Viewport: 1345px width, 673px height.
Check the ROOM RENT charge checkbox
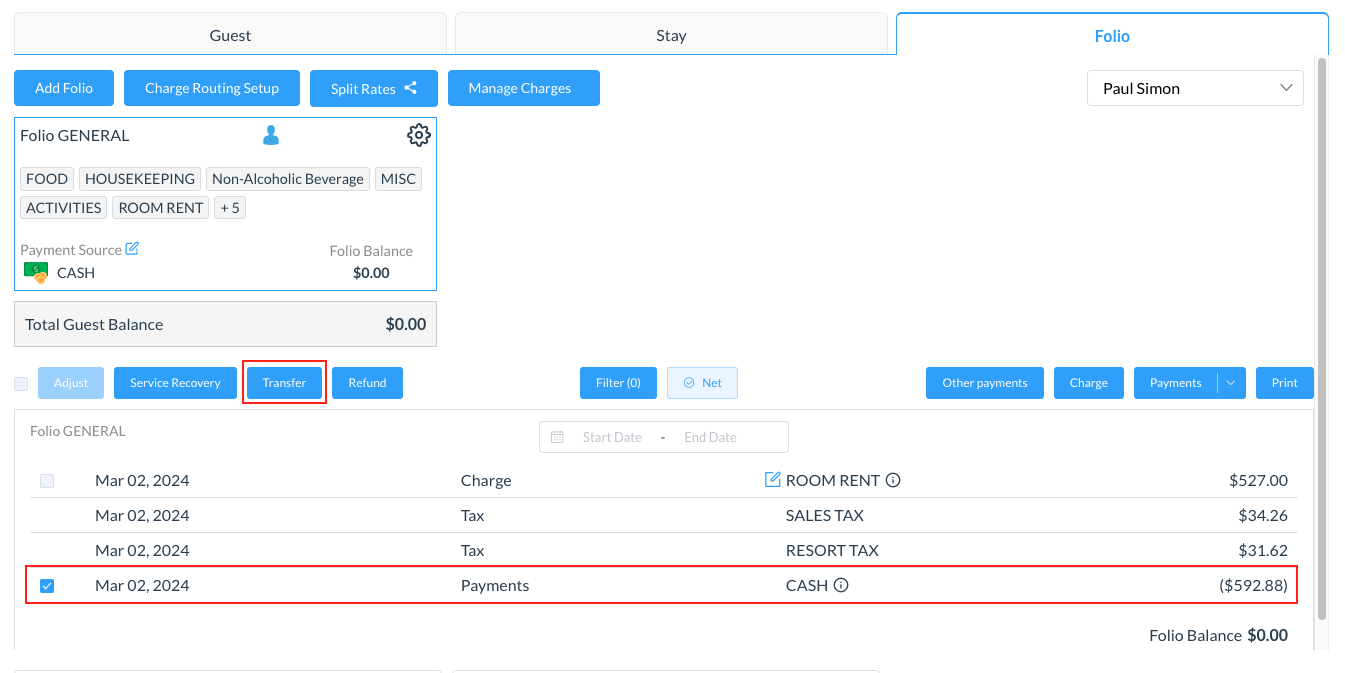click(x=47, y=481)
